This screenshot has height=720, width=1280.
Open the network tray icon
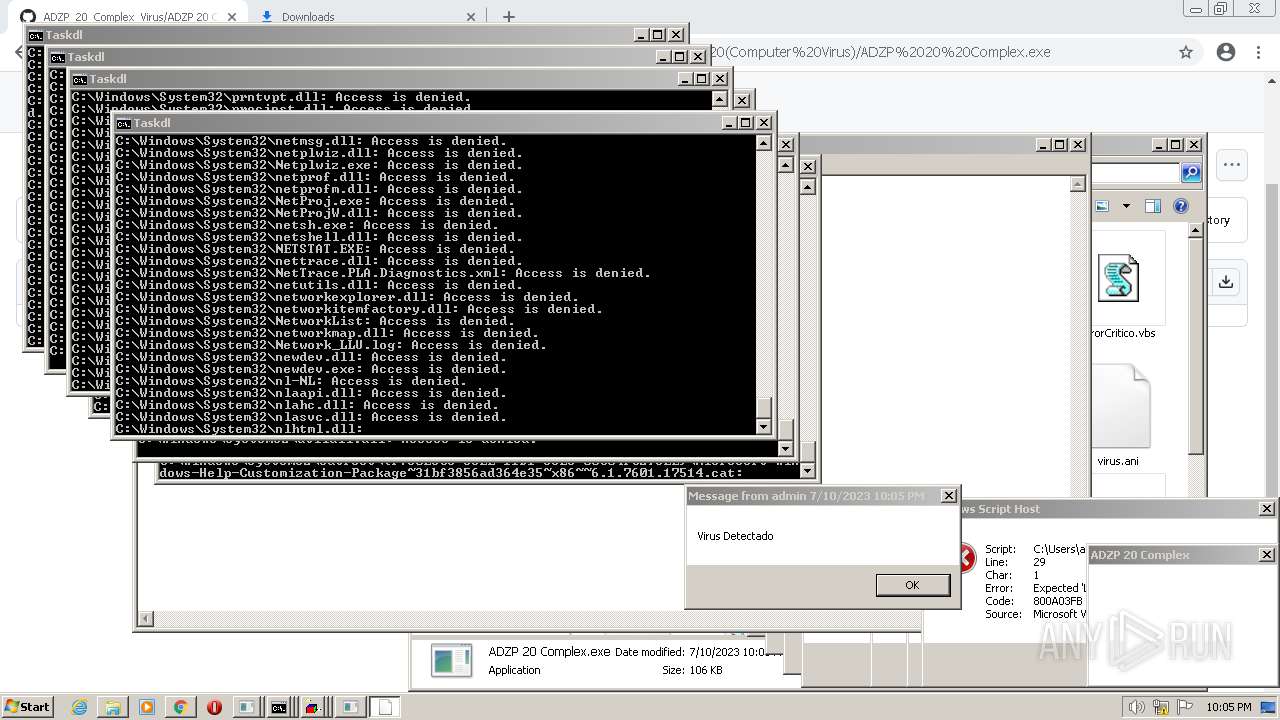1160,707
